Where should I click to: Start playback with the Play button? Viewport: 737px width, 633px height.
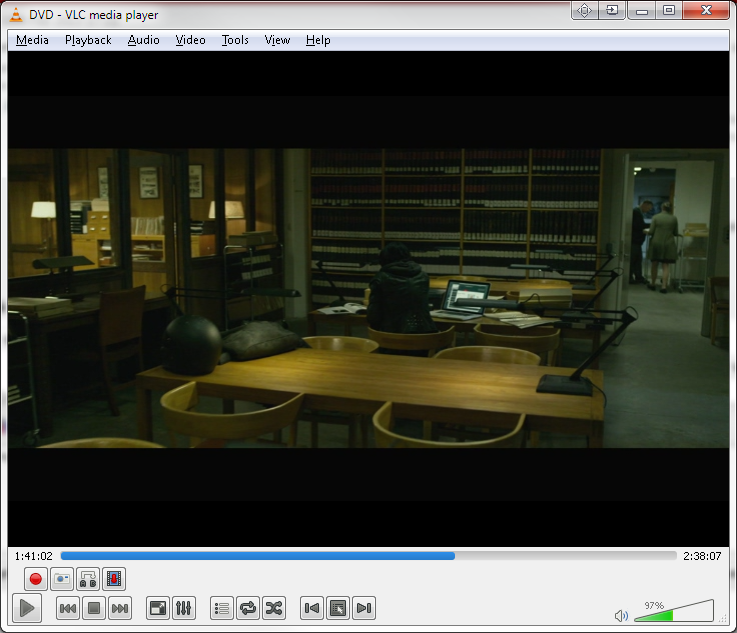(27, 608)
